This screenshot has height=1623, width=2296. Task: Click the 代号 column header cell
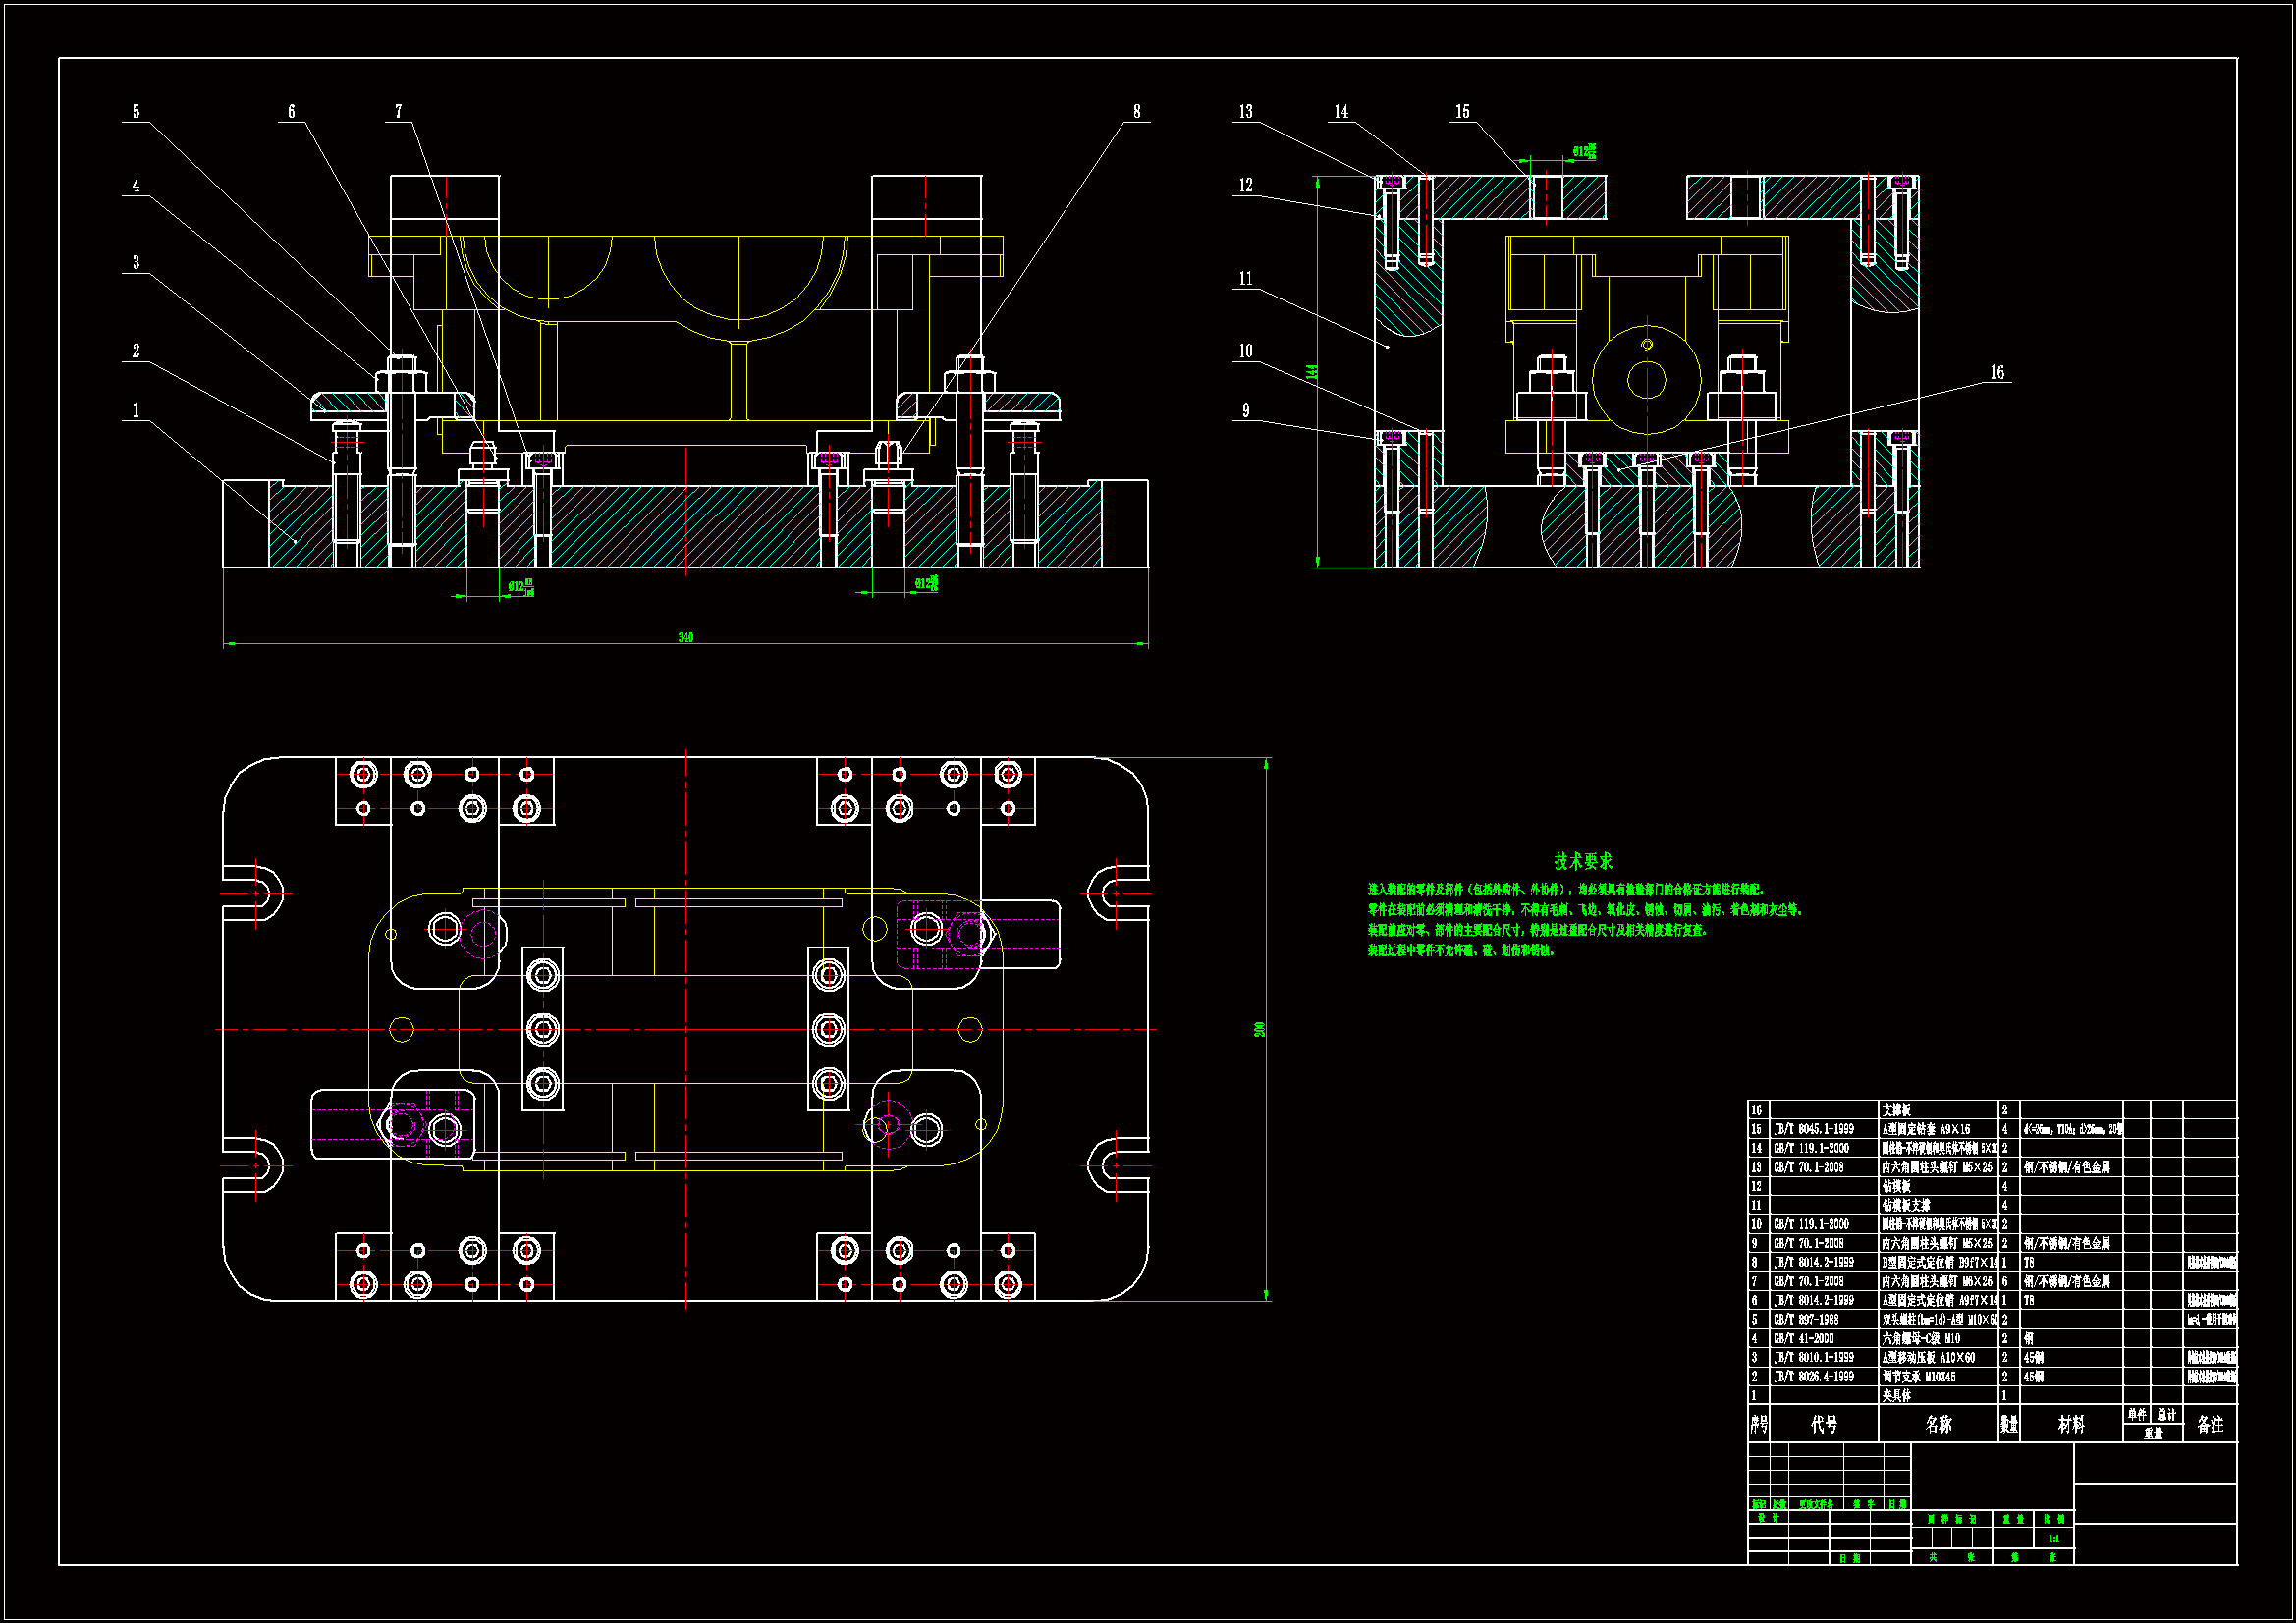tap(1824, 1424)
